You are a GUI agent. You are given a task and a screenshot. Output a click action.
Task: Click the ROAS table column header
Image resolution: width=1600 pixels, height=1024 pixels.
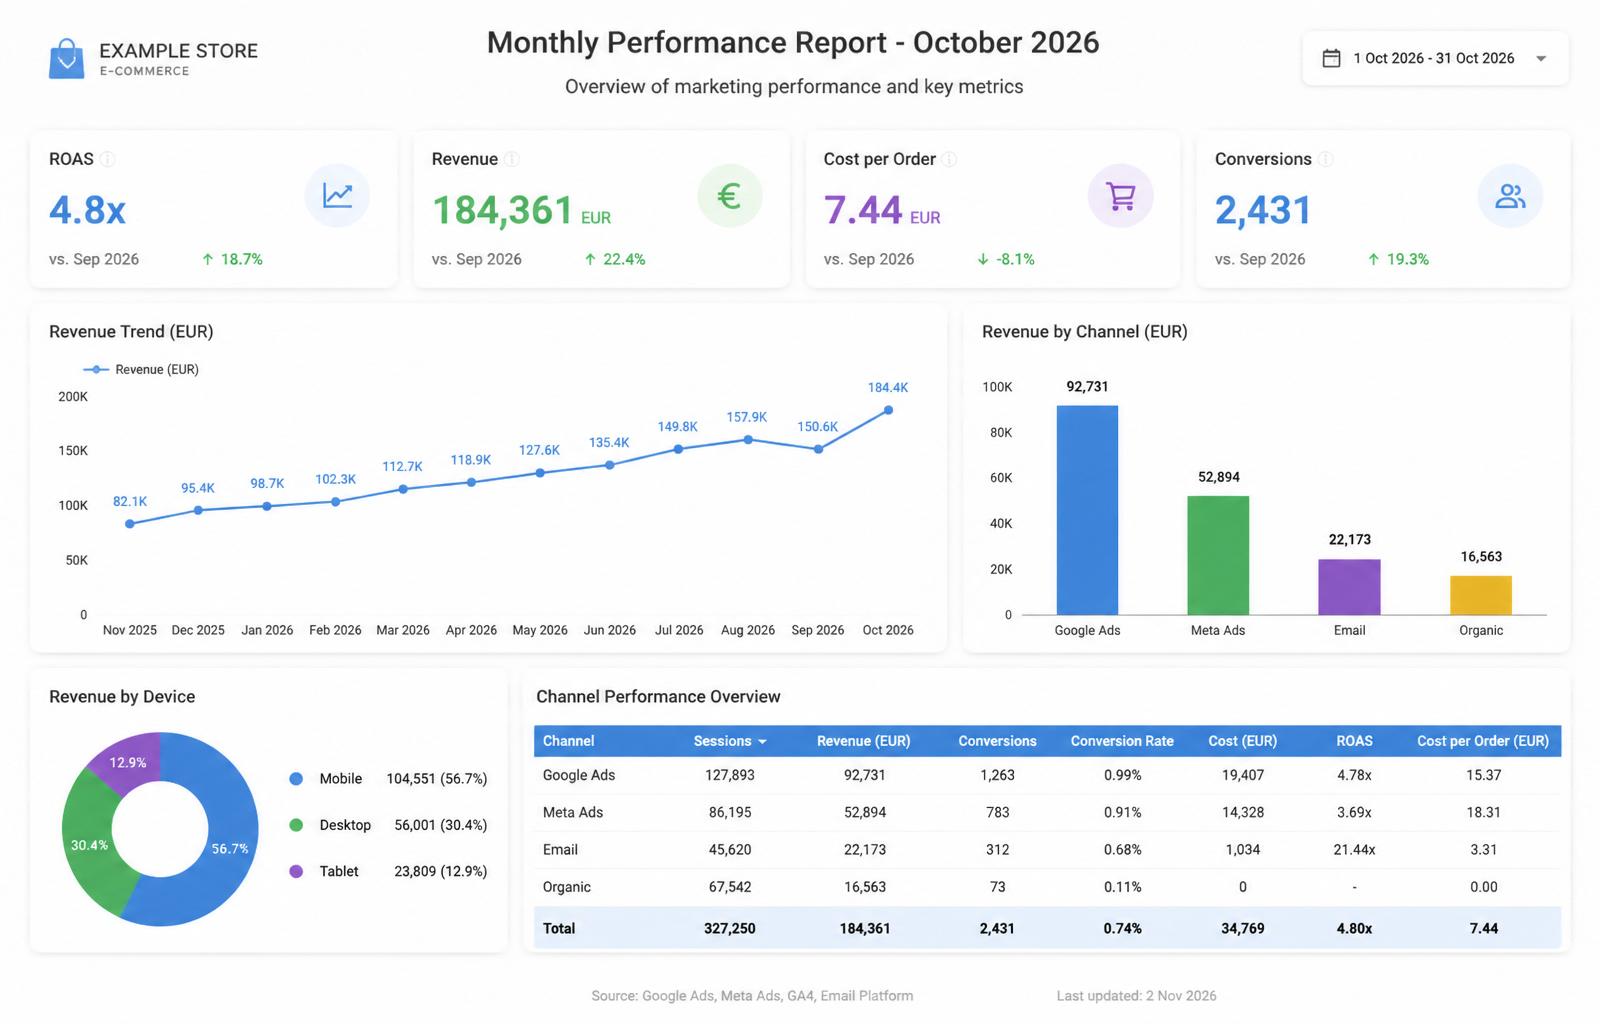click(x=1355, y=741)
